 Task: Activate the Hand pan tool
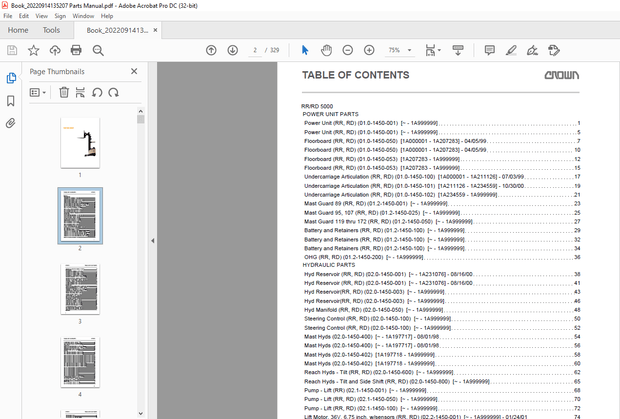pos(326,50)
